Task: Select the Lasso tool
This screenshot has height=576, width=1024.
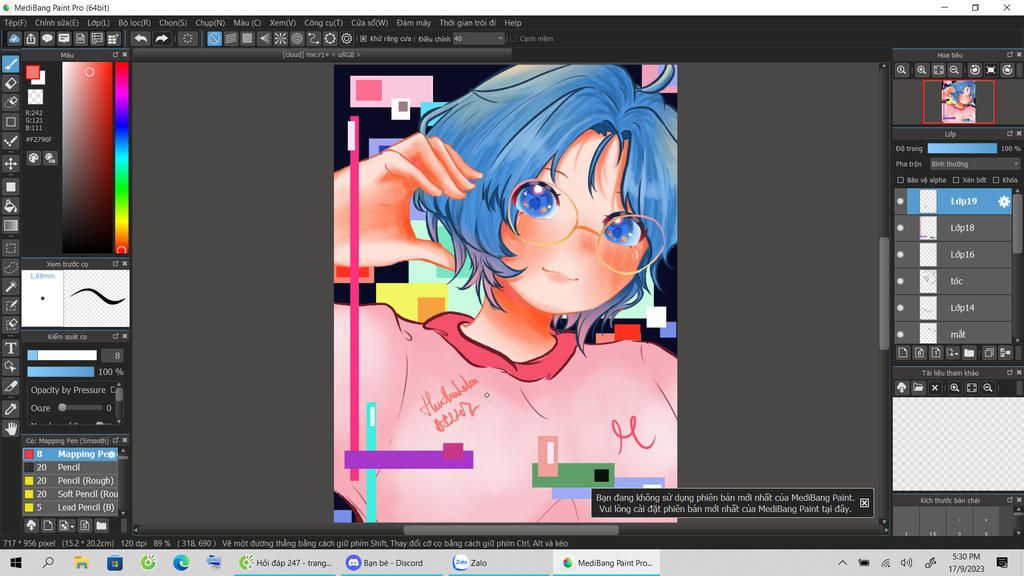Action: tap(10, 268)
